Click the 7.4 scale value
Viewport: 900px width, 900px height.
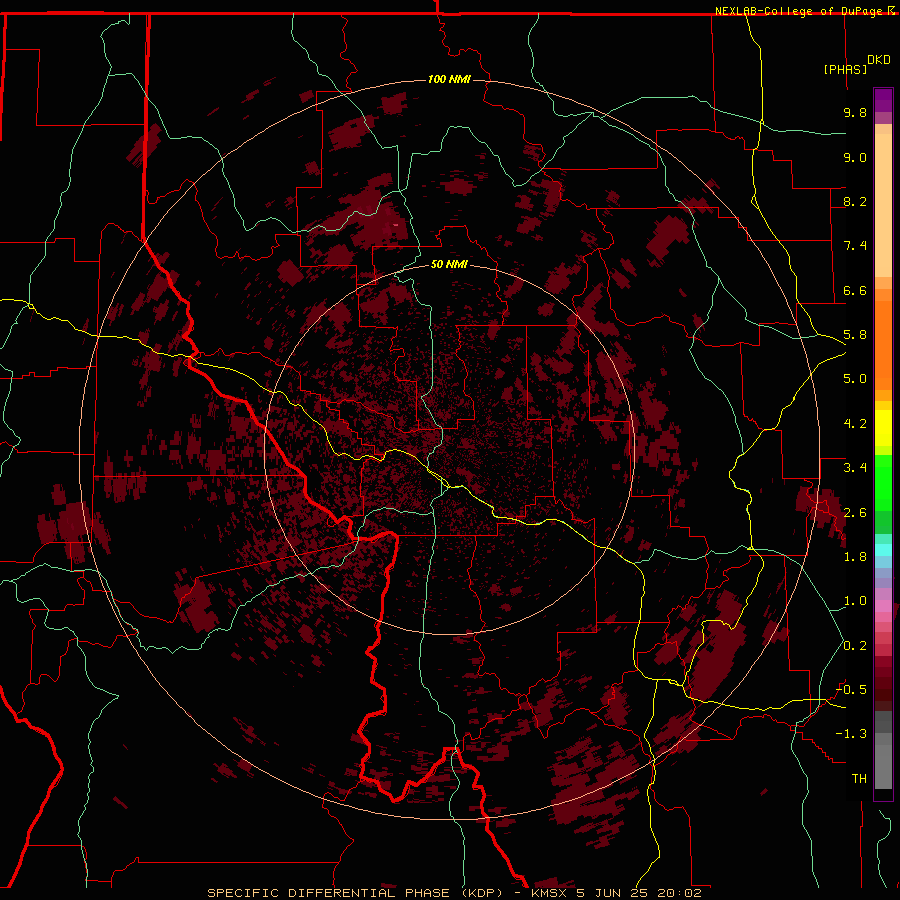[855, 246]
